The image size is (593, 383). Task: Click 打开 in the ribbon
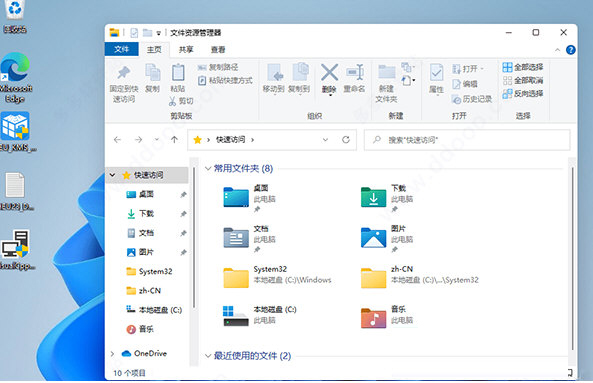467,69
